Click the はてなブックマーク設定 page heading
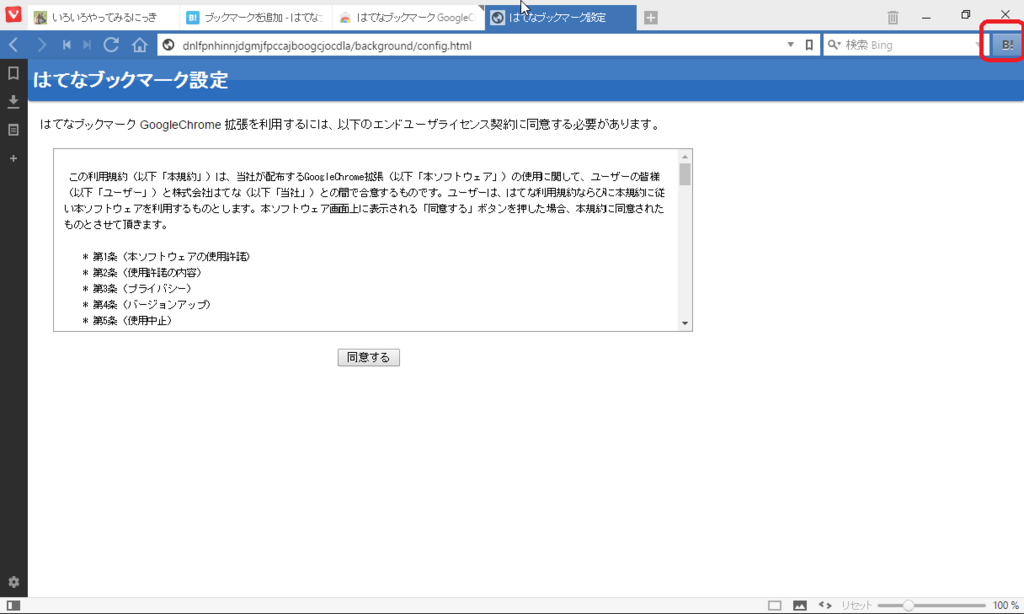The height and width of the screenshot is (614, 1024). pyautogui.click(x=131, y=80)
